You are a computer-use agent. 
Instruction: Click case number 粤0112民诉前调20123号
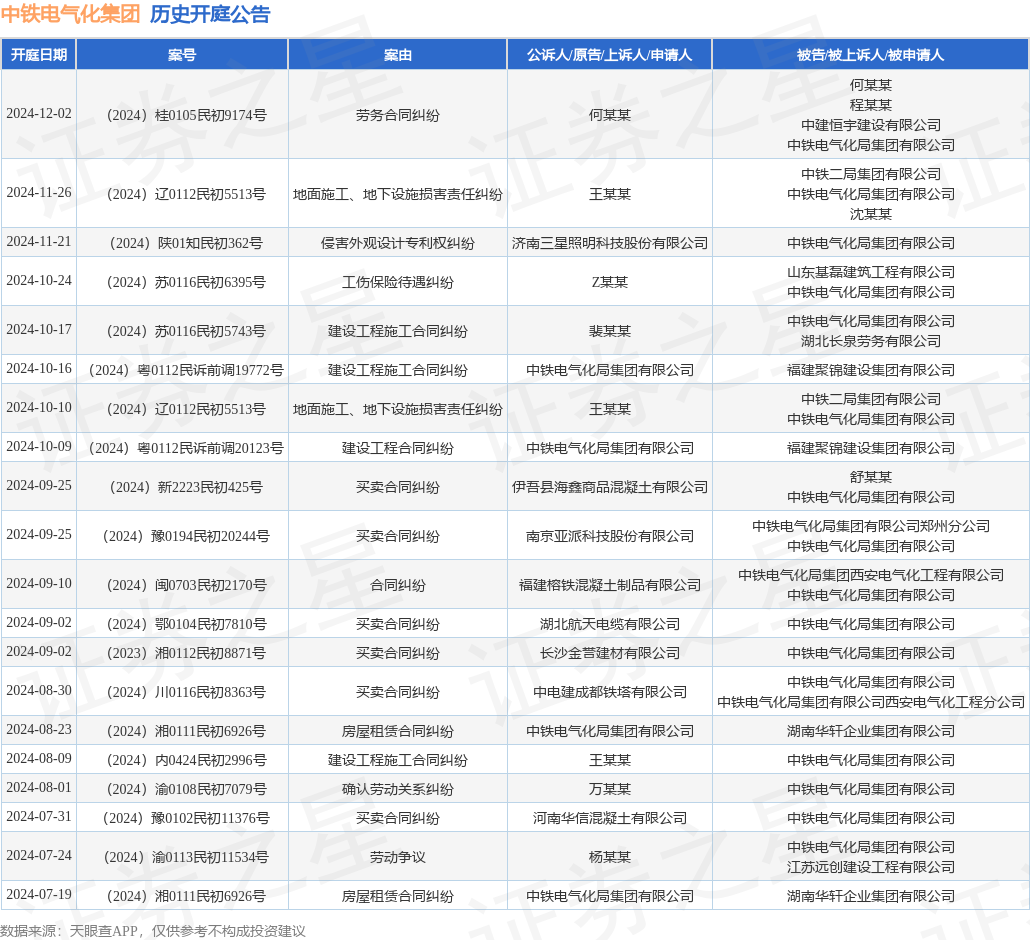tap(186, 448)
